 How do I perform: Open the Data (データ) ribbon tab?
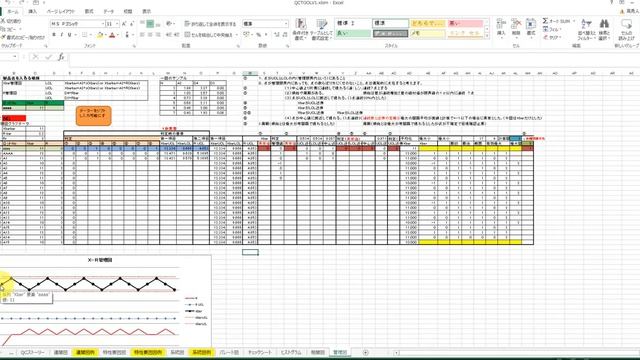[x=109, y=11]
